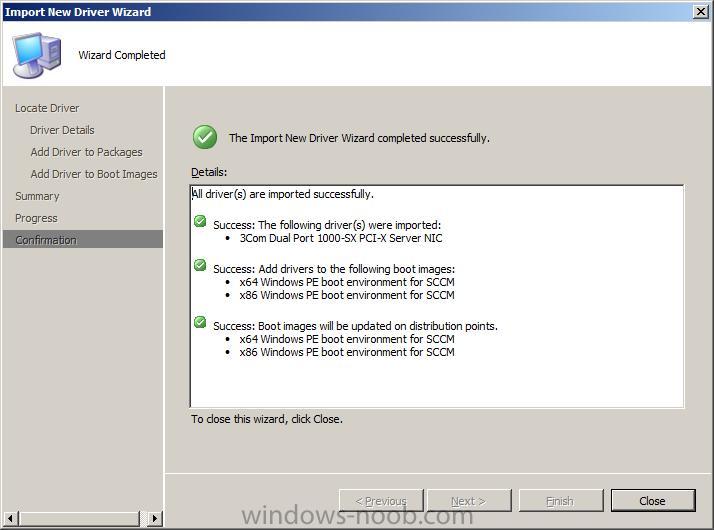The width and height of the screenshot is (714, 530).
Task: Click the 'Details:' label
Action: [209, 172]
